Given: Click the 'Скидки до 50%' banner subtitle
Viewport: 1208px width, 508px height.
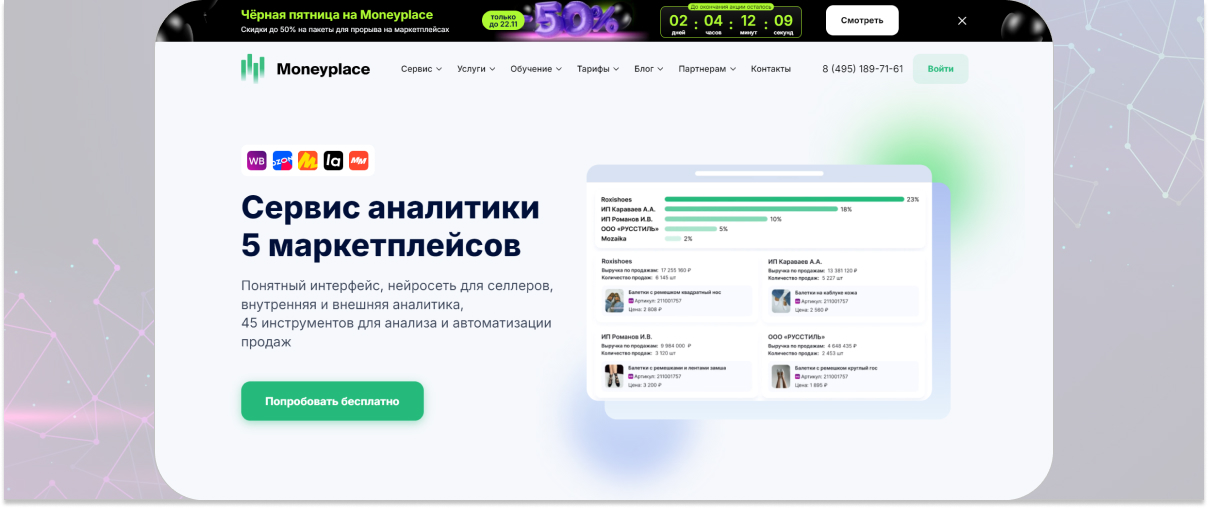Looking at the screenshot, I should coord(345,30).
